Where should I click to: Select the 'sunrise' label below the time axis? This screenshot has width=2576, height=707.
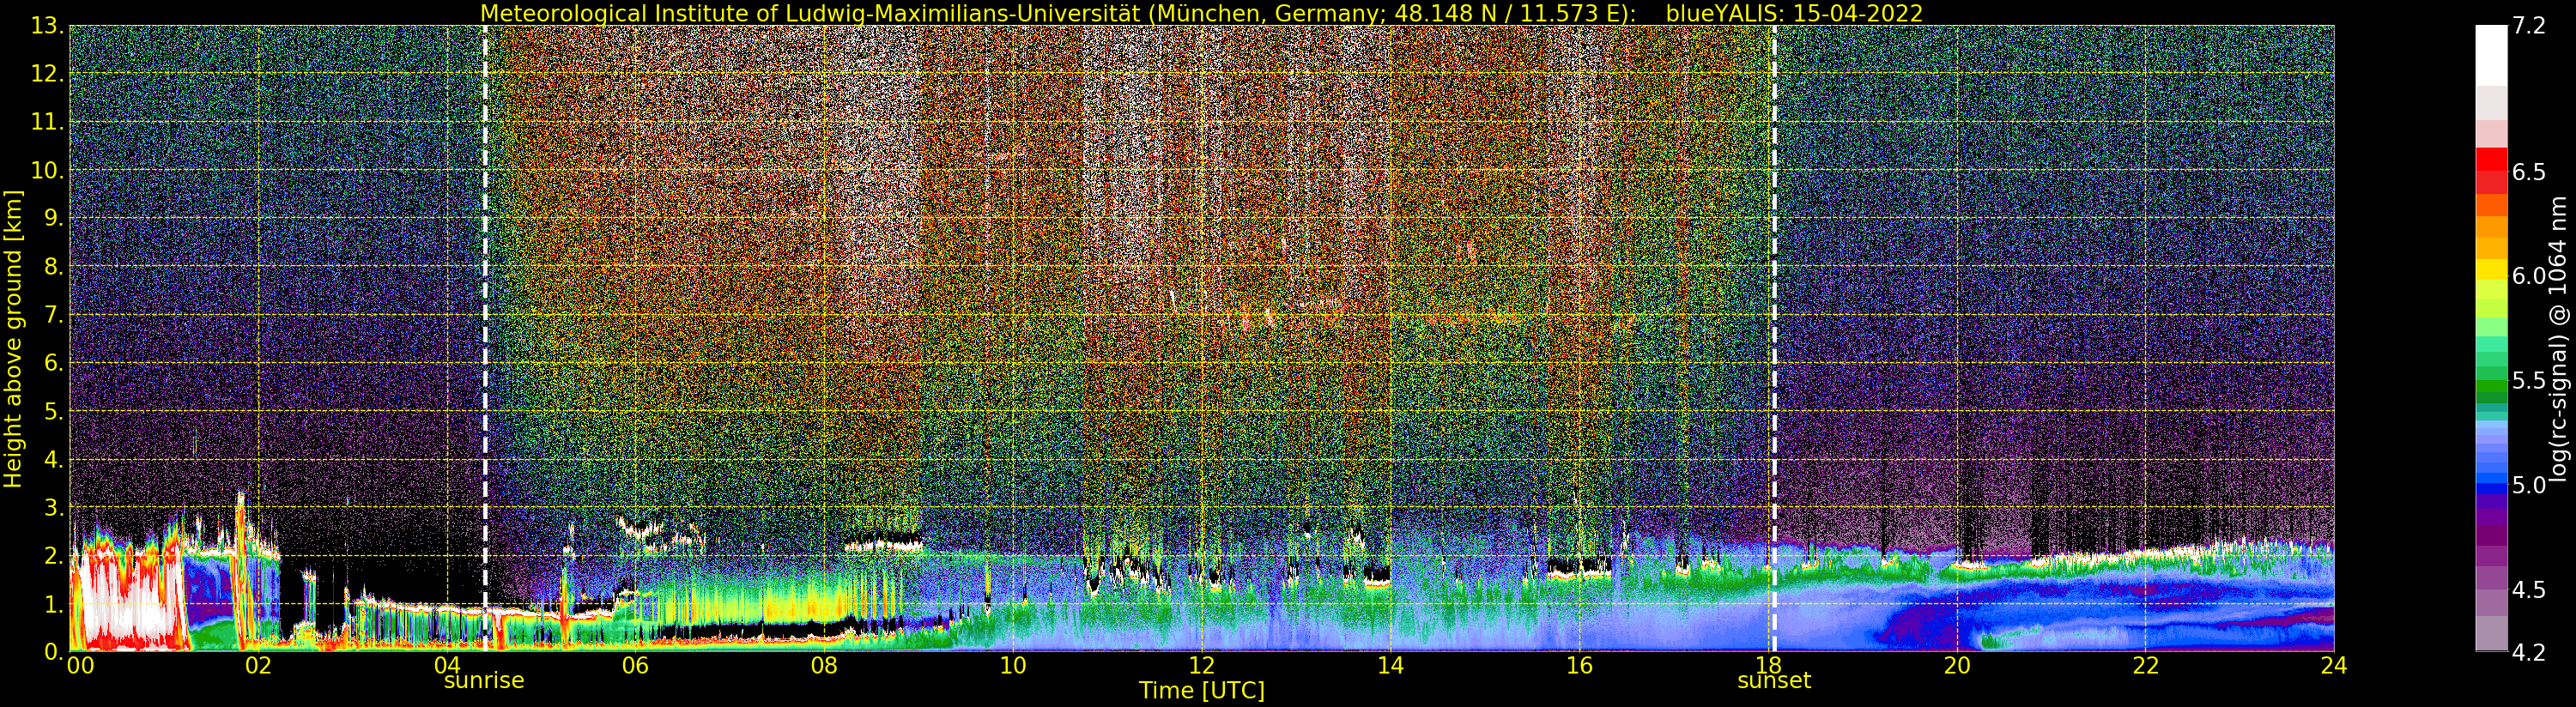pos(484,681)
